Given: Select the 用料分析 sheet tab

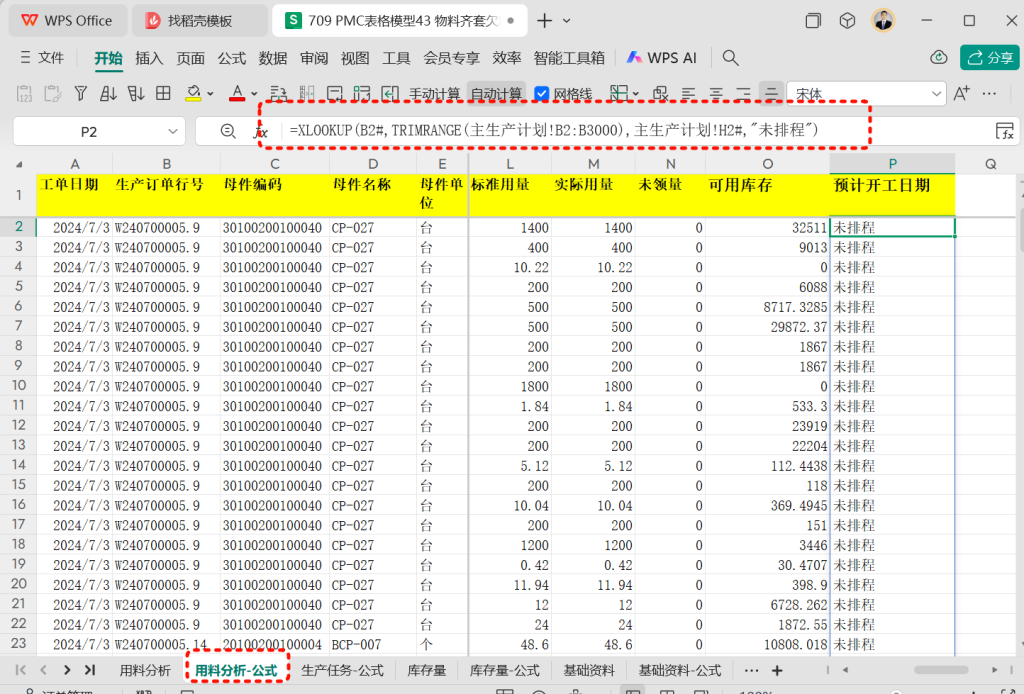Looking at the screenshot, I should tap(145, 670).
